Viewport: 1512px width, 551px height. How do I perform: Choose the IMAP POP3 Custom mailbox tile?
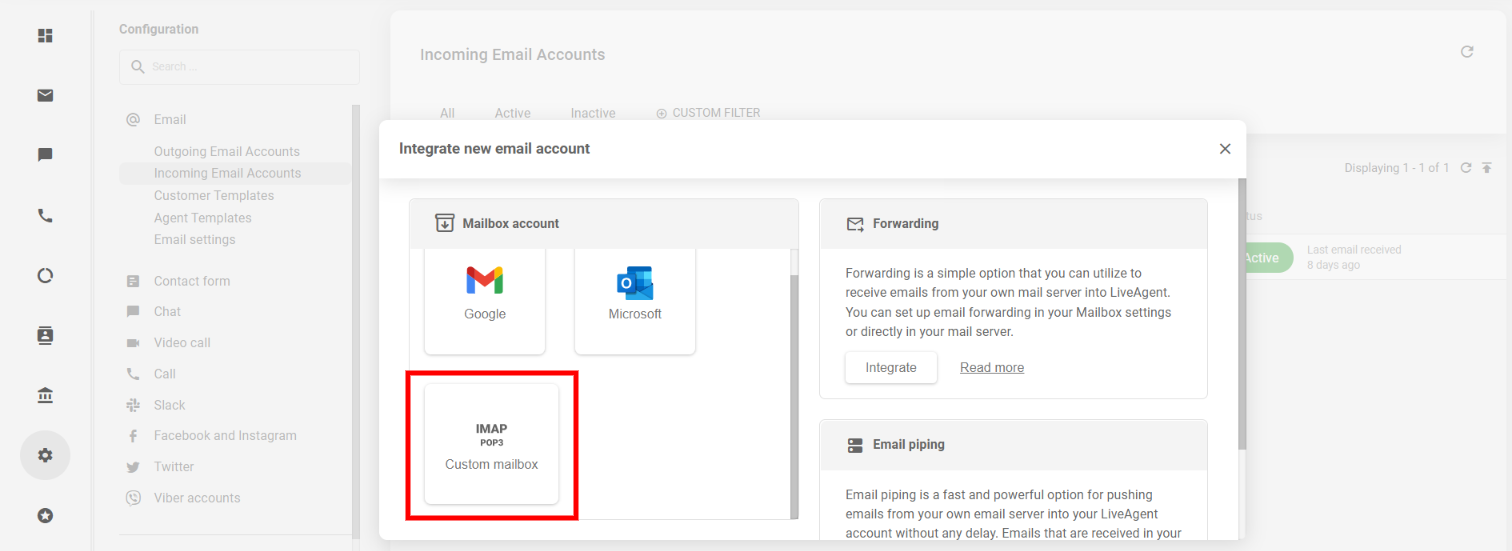[491, 445]
